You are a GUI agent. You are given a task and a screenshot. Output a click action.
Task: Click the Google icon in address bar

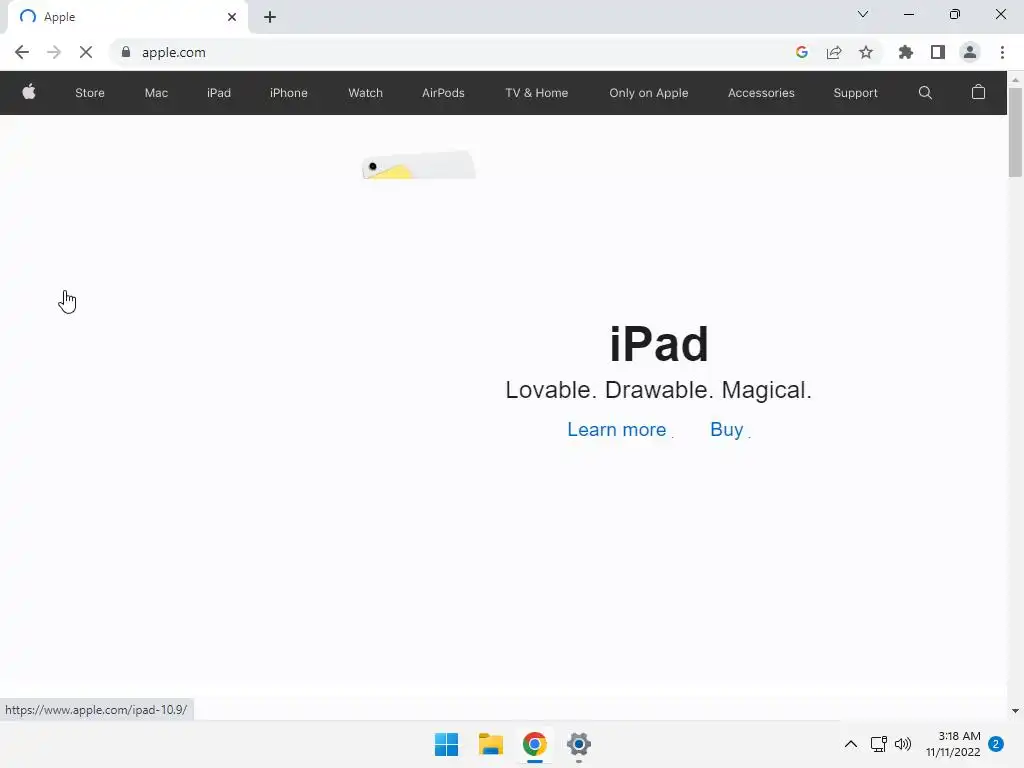point(802,52)
